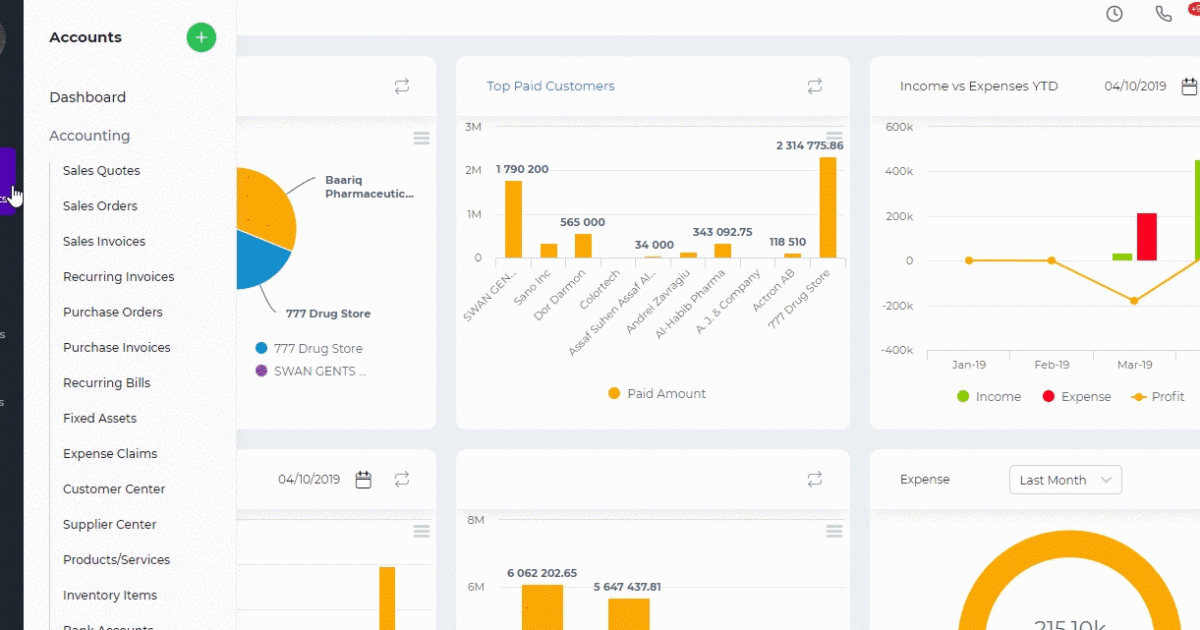Image resolution: width=1200 pixels, height=630 pixels.
Task: Click the Income vs Expenses YTD title
Action: [979, 87]
